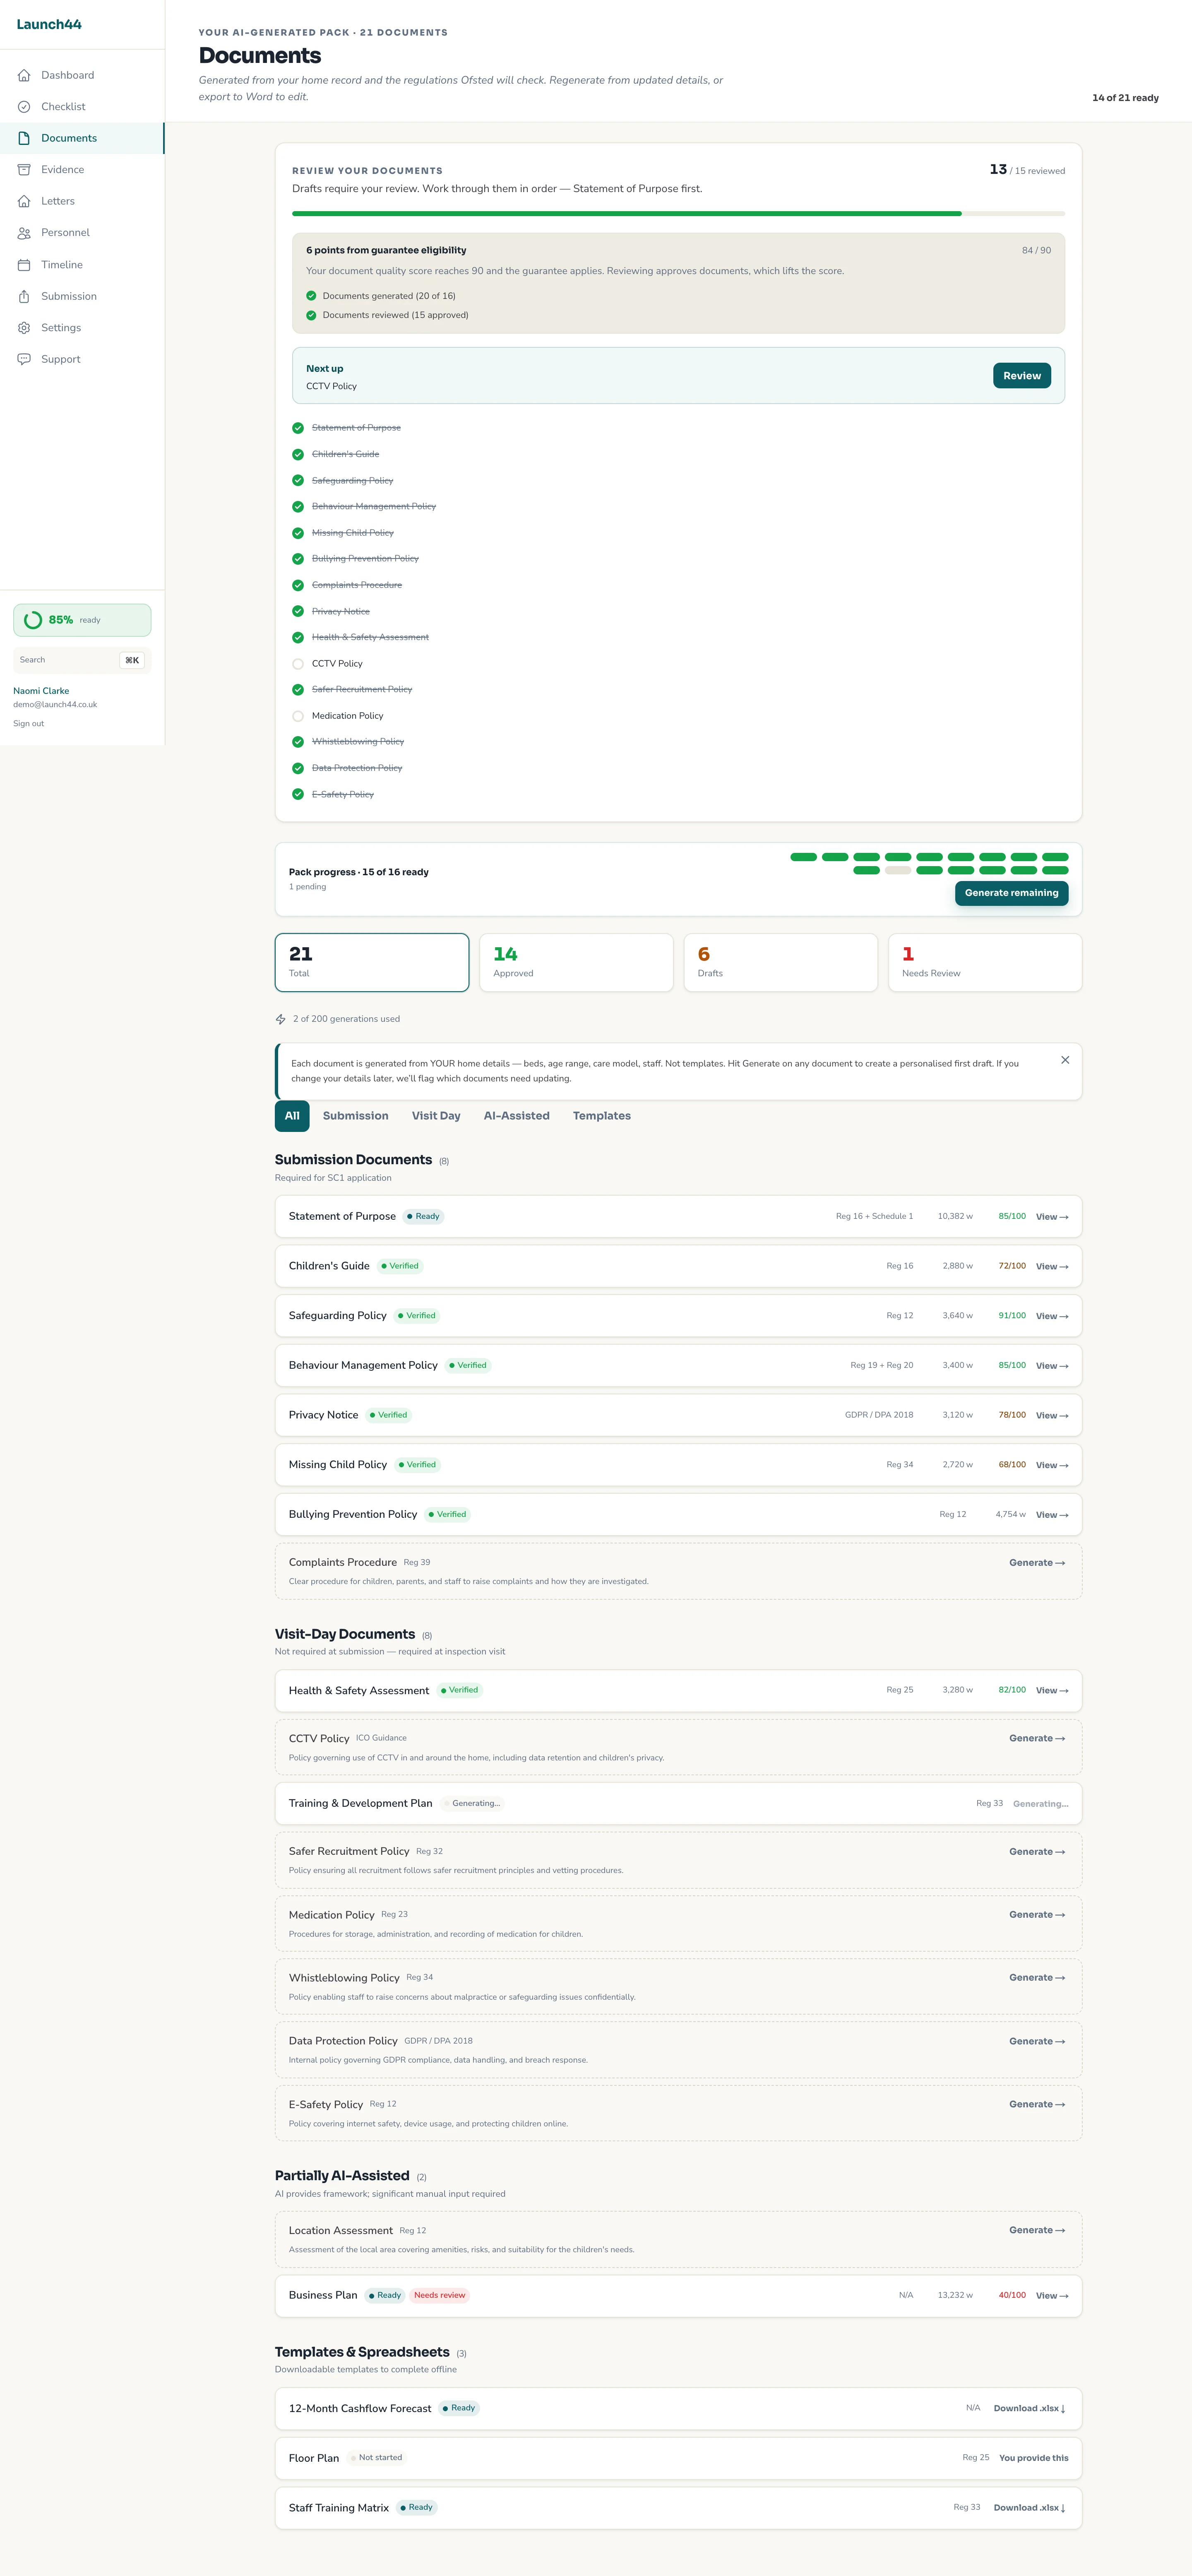The height and width of the screenshot is (2576, 1192).
Task: View the Statement of Purpose document
Action: point(1052,1217)
